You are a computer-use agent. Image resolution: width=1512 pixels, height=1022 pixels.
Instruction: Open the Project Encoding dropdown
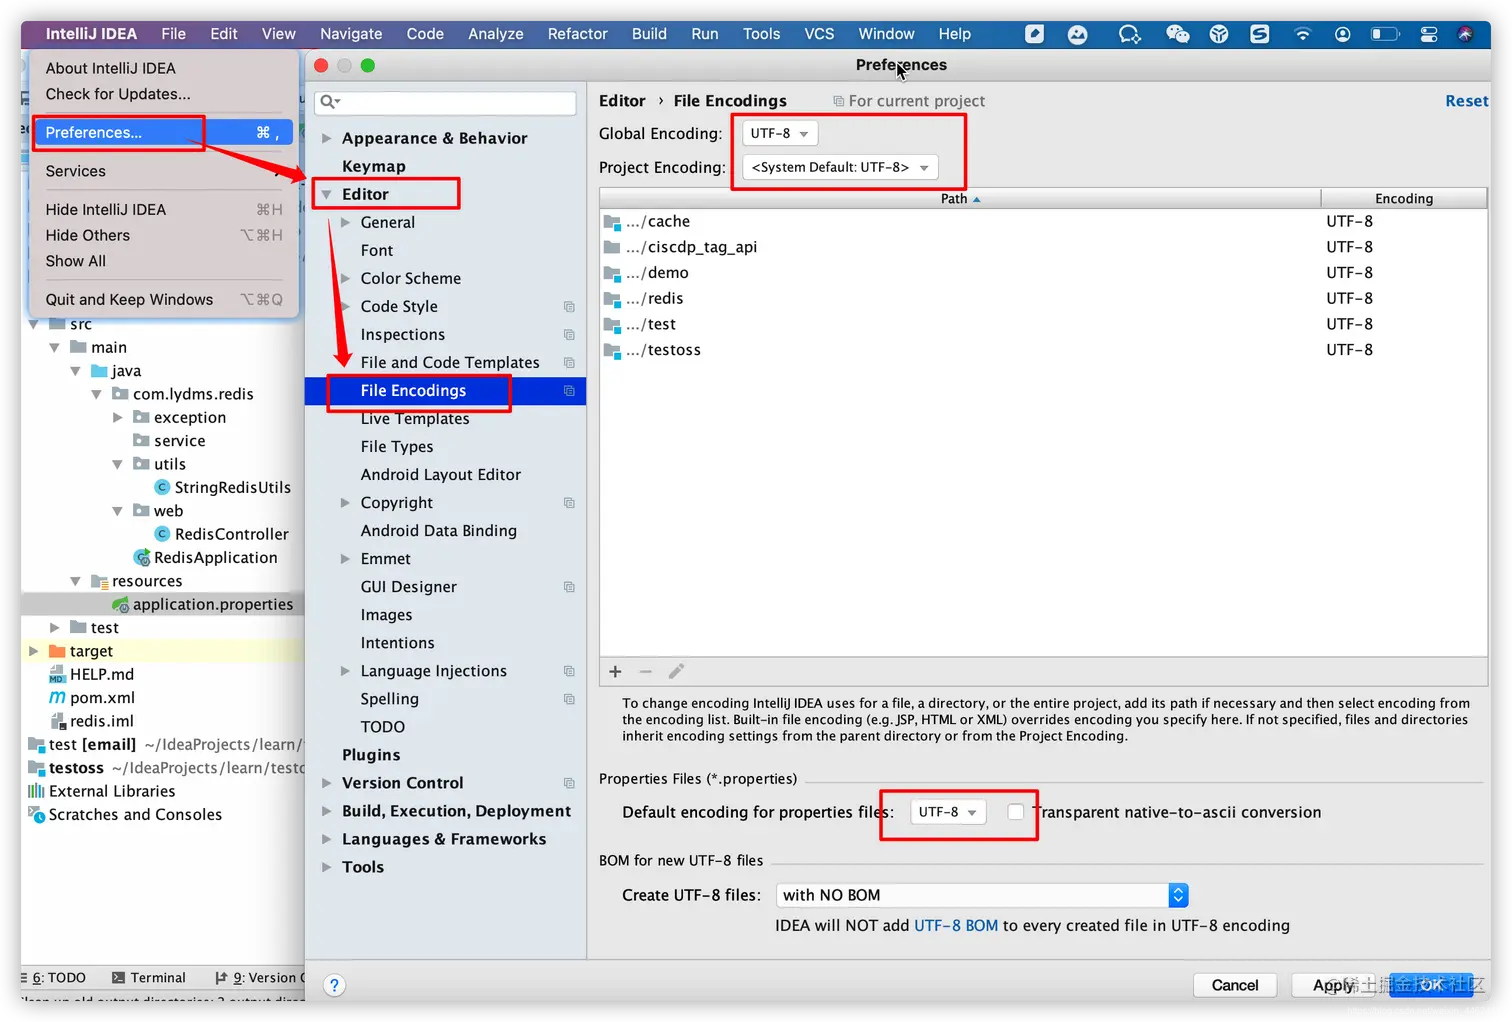point(840,167)
